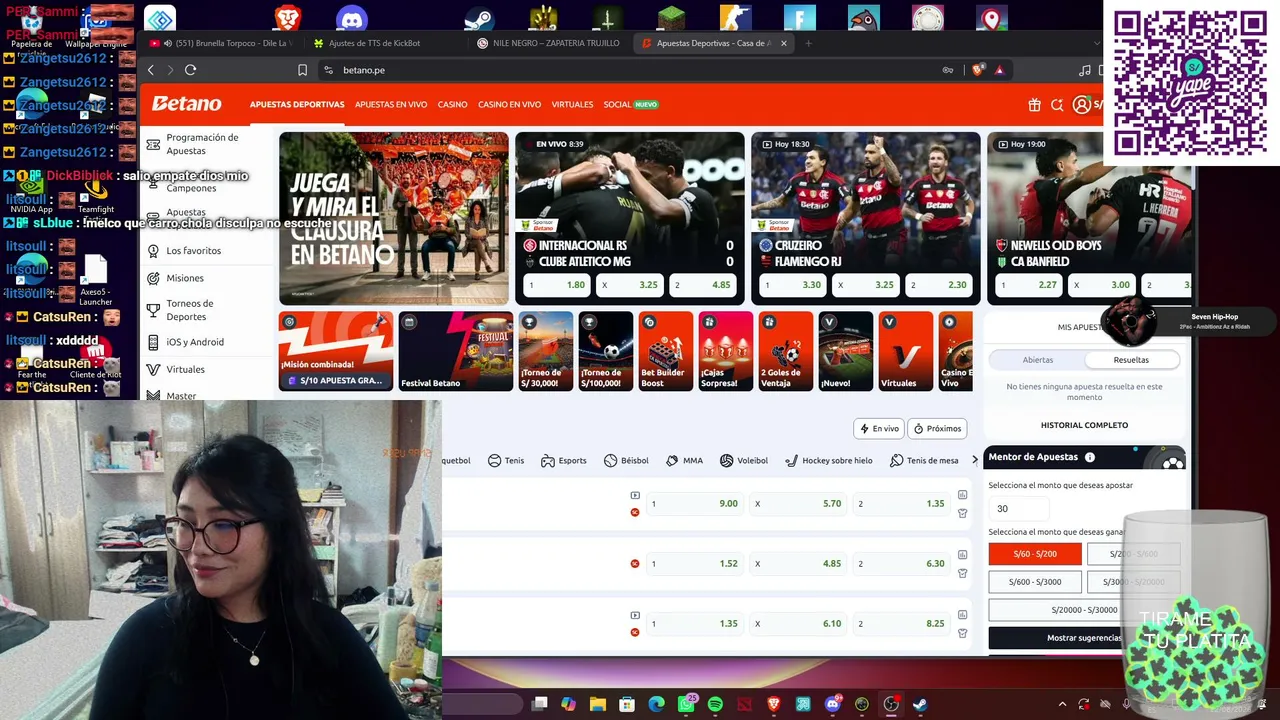The width and height of the screenshot is (1280, 720).
Task: Select the S/20000 - S/30000 winnings range
Action: 1084,610
